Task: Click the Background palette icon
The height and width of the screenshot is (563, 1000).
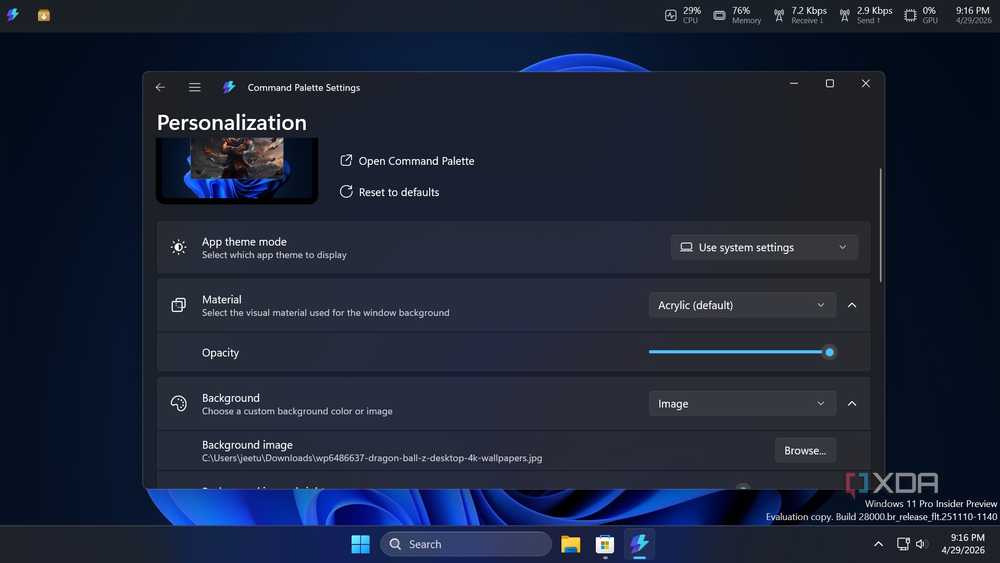Action: (x=179, y=404)
